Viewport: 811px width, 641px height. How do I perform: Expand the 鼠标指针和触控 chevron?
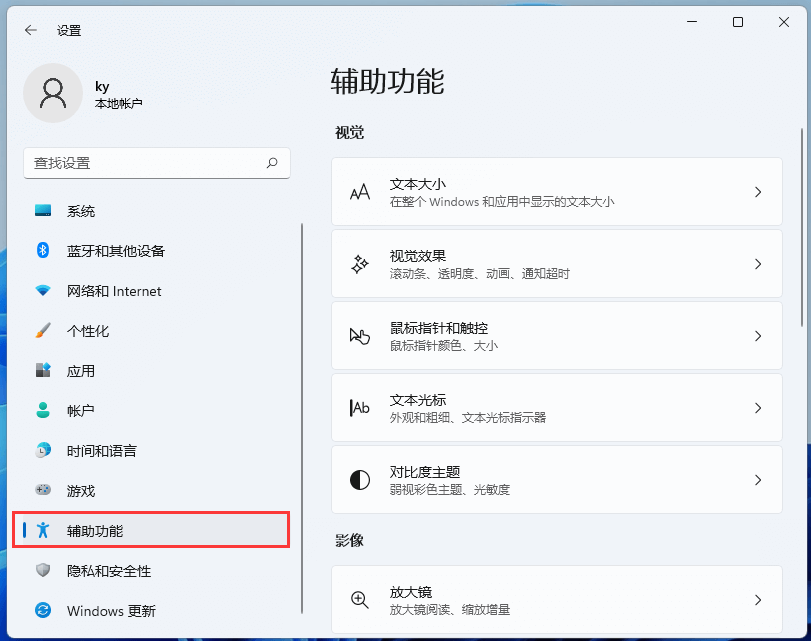[x=757, y=335]
